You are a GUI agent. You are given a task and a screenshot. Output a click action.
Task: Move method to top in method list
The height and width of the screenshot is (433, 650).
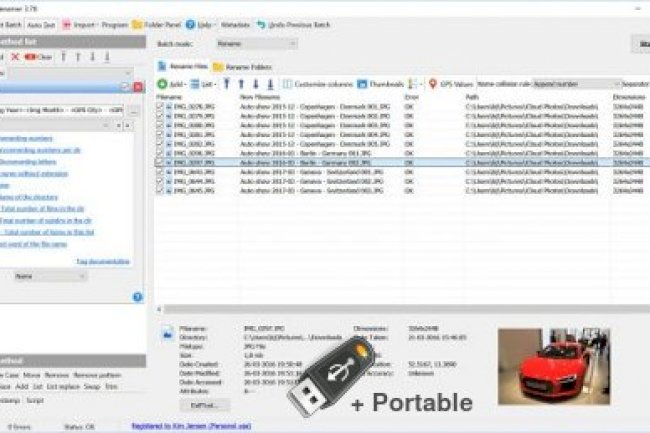63,57
